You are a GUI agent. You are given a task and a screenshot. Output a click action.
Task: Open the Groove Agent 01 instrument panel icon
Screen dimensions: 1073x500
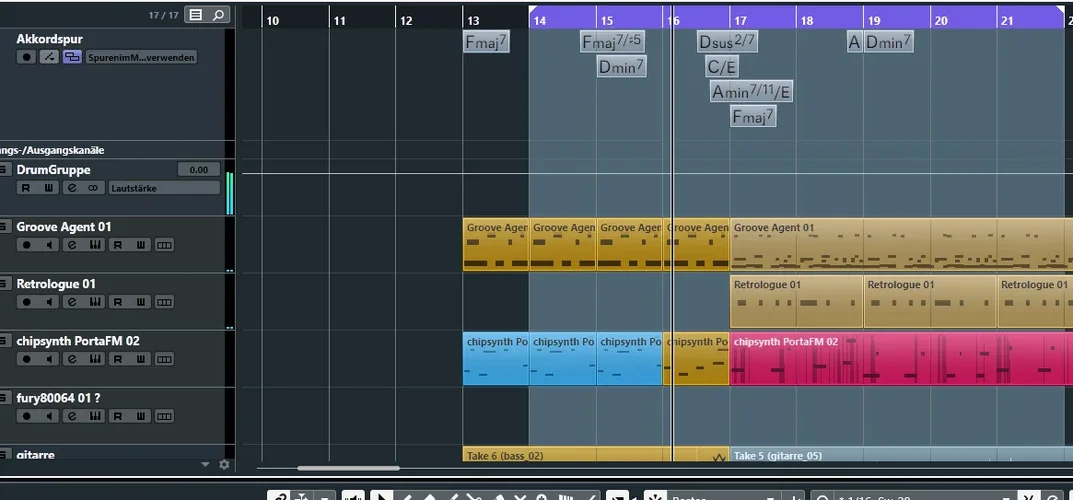click(95, 245)
